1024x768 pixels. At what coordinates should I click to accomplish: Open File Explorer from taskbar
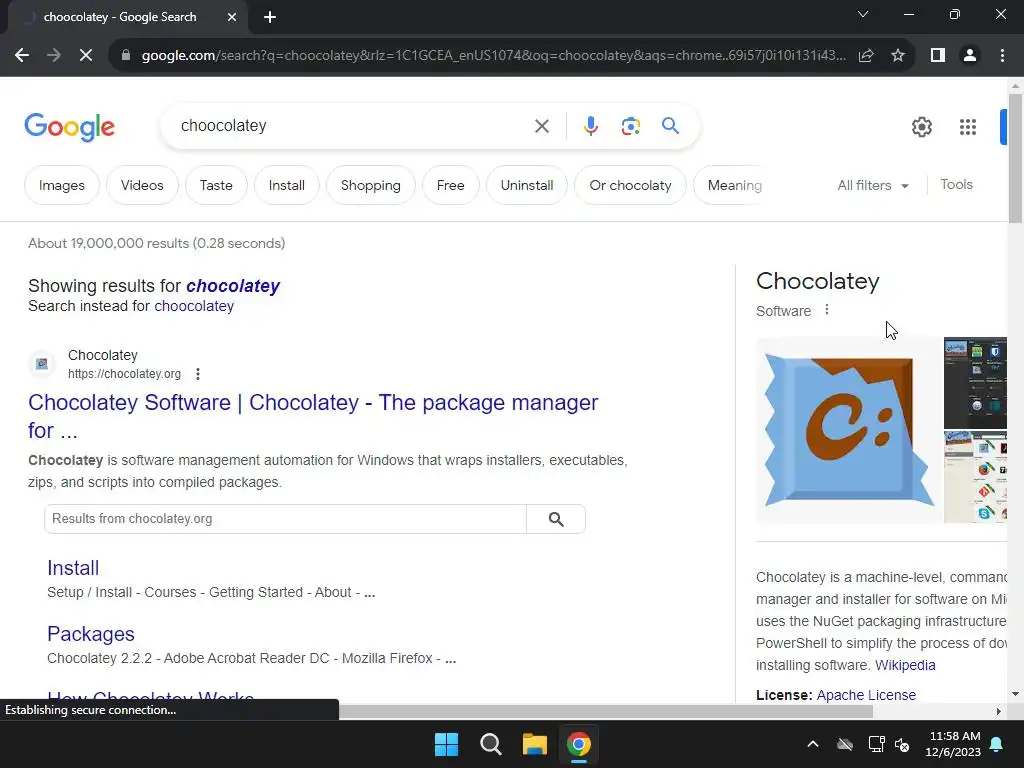coord(534,744)
